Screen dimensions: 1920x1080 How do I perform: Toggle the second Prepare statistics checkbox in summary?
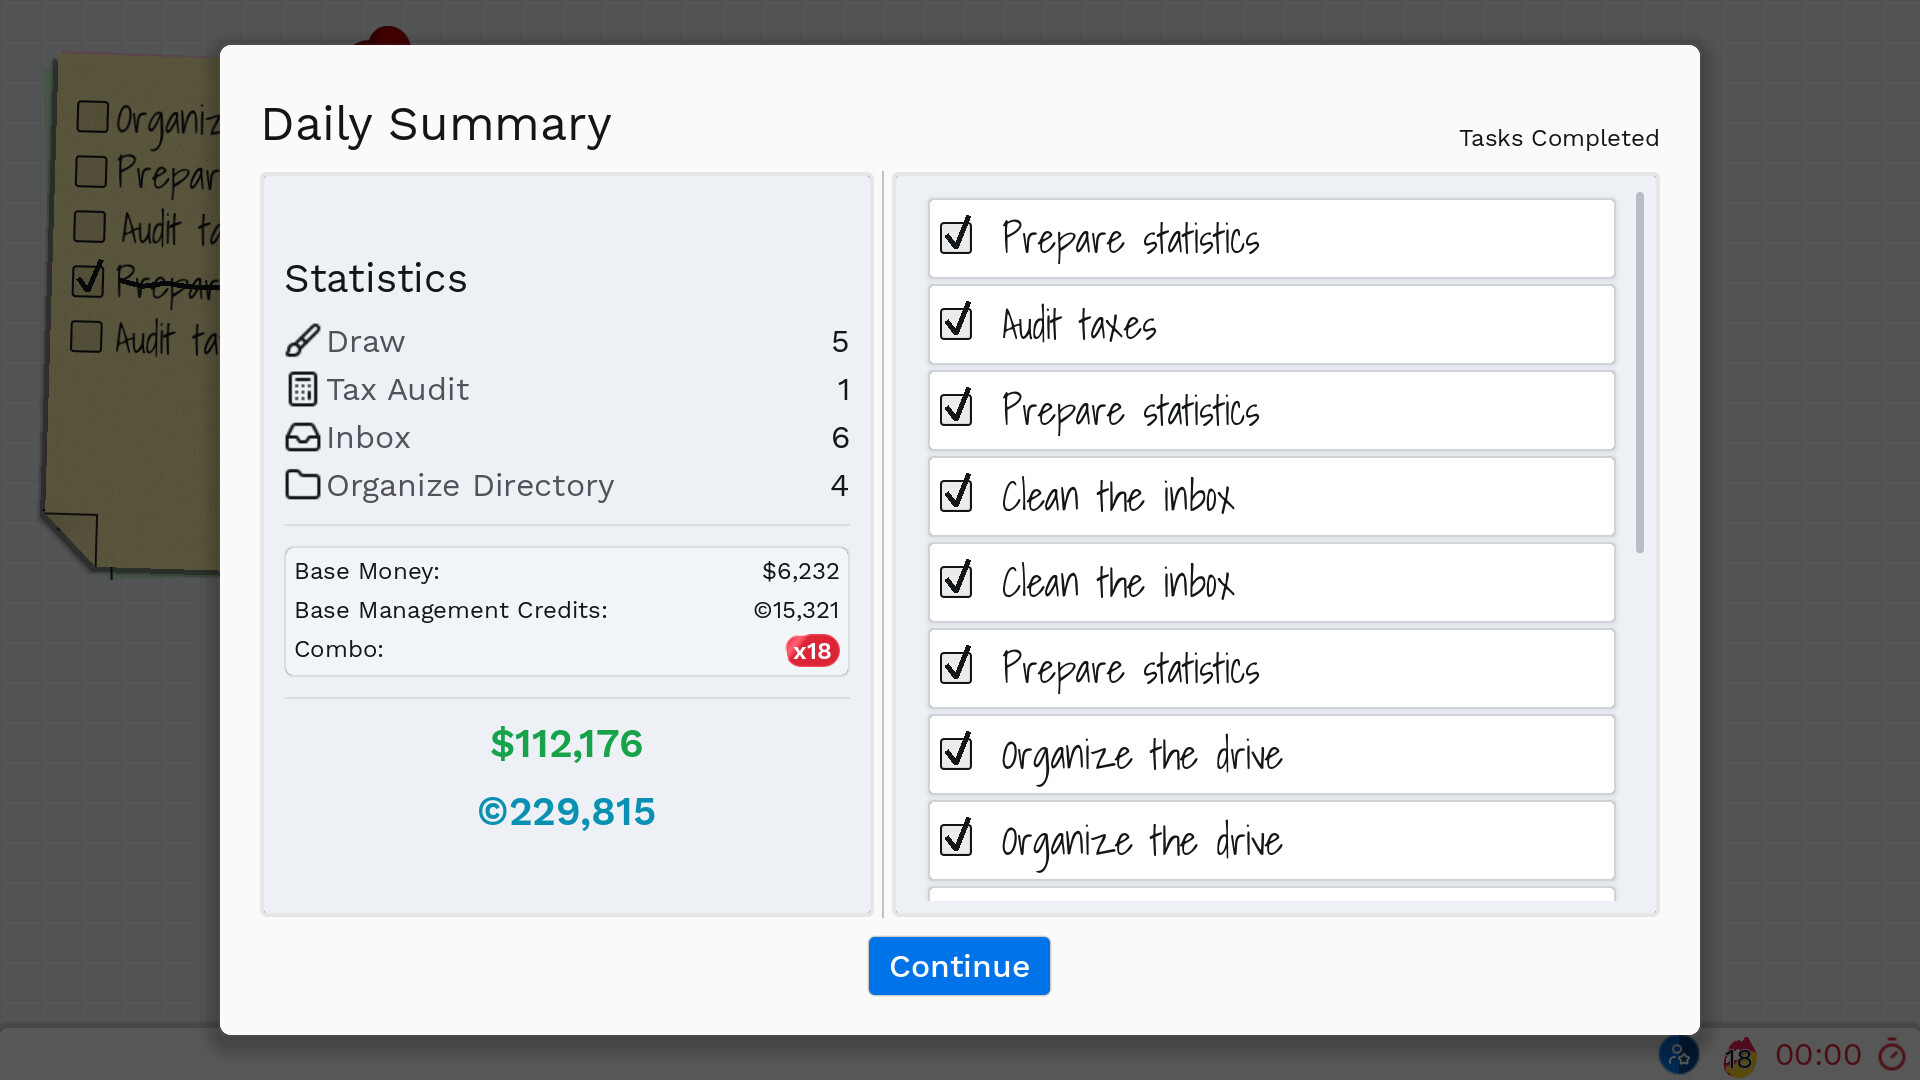tap(956, 409)
